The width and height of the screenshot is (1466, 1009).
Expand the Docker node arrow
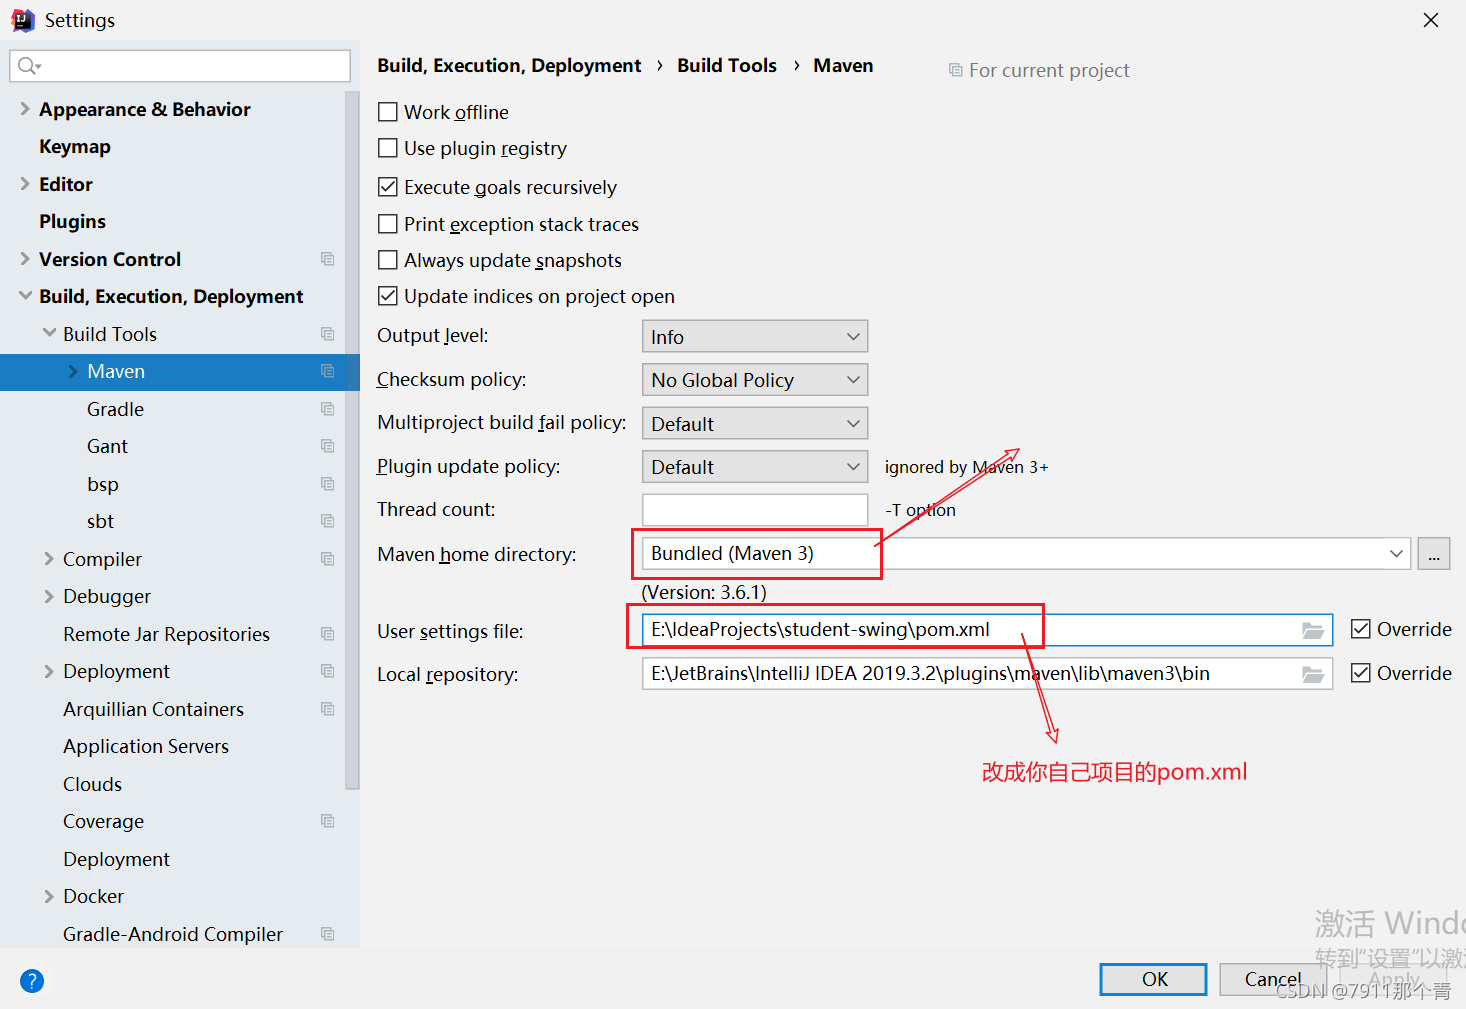[x=49, y=896]
